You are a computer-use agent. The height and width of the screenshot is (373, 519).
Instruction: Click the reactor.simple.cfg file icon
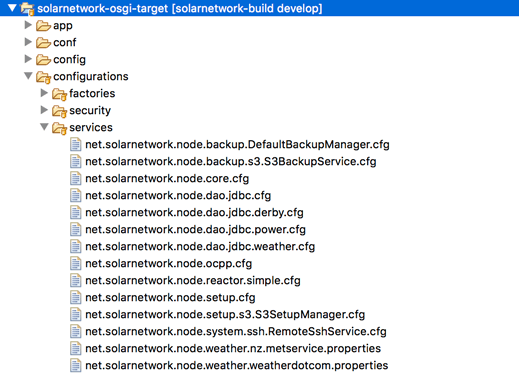pos(76,281)
